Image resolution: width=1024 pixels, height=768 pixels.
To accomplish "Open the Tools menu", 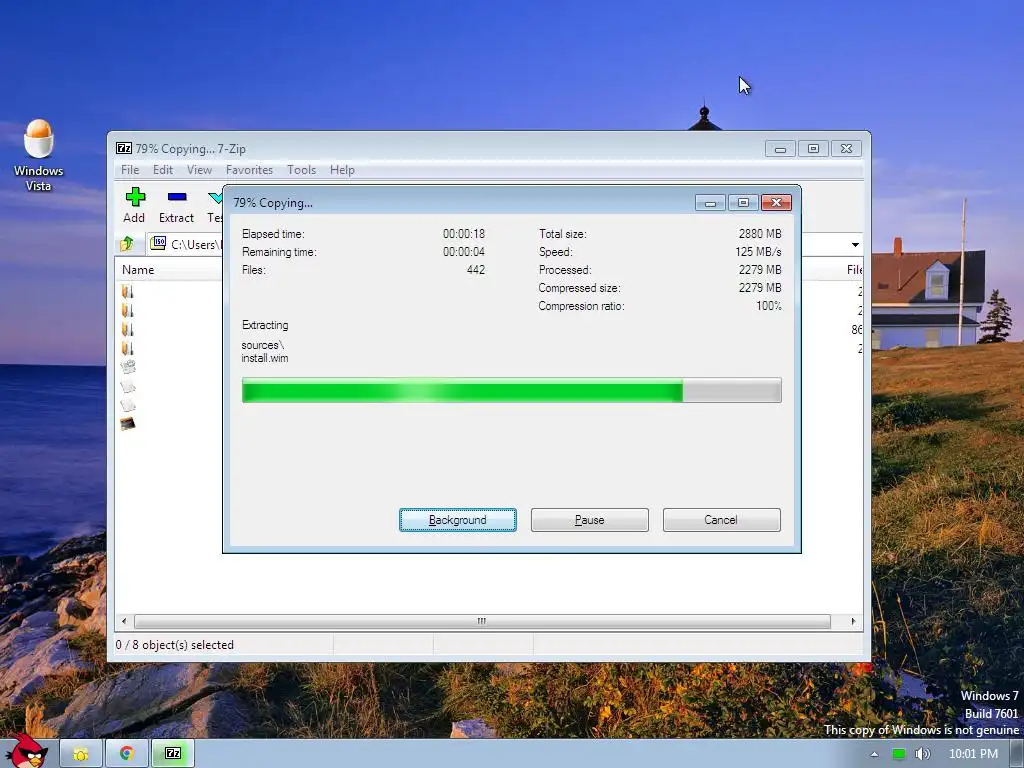I will pos(301,170).
